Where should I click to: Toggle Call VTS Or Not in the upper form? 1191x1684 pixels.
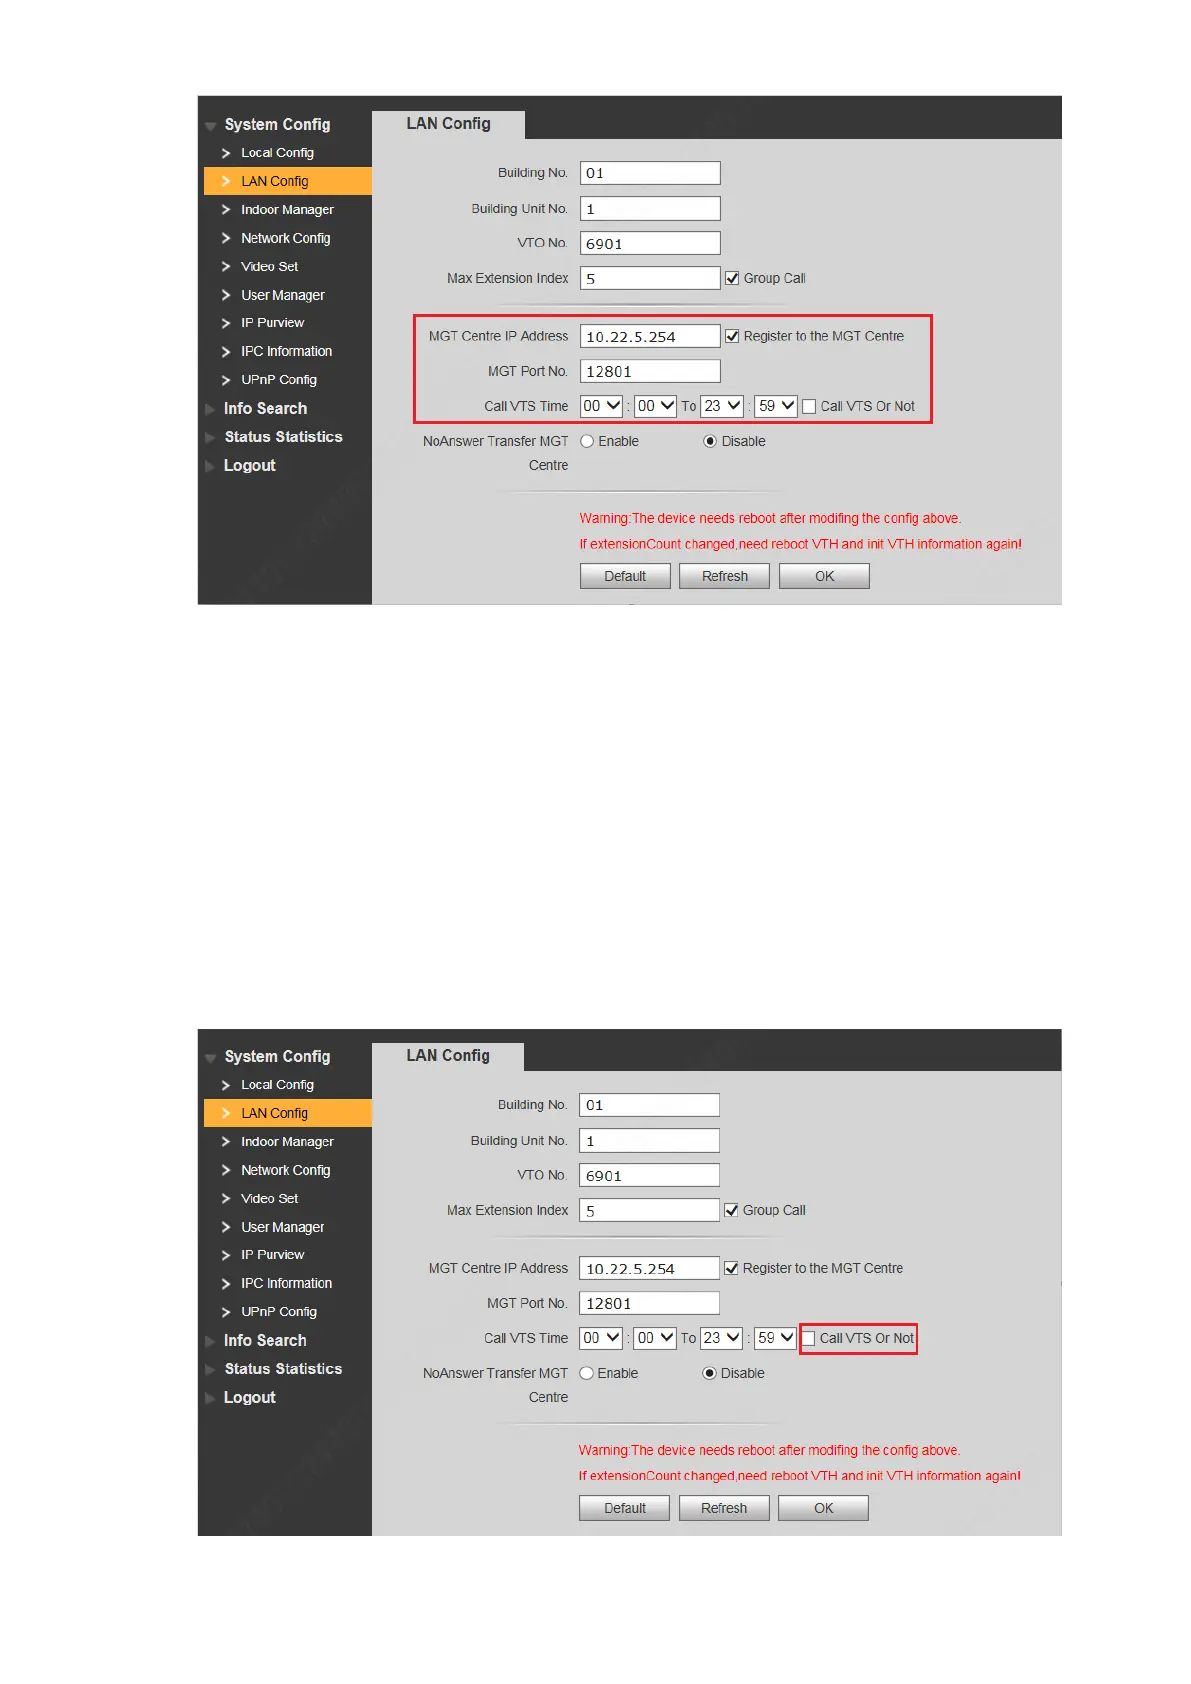pyautogui.click(x=809, y=406)
